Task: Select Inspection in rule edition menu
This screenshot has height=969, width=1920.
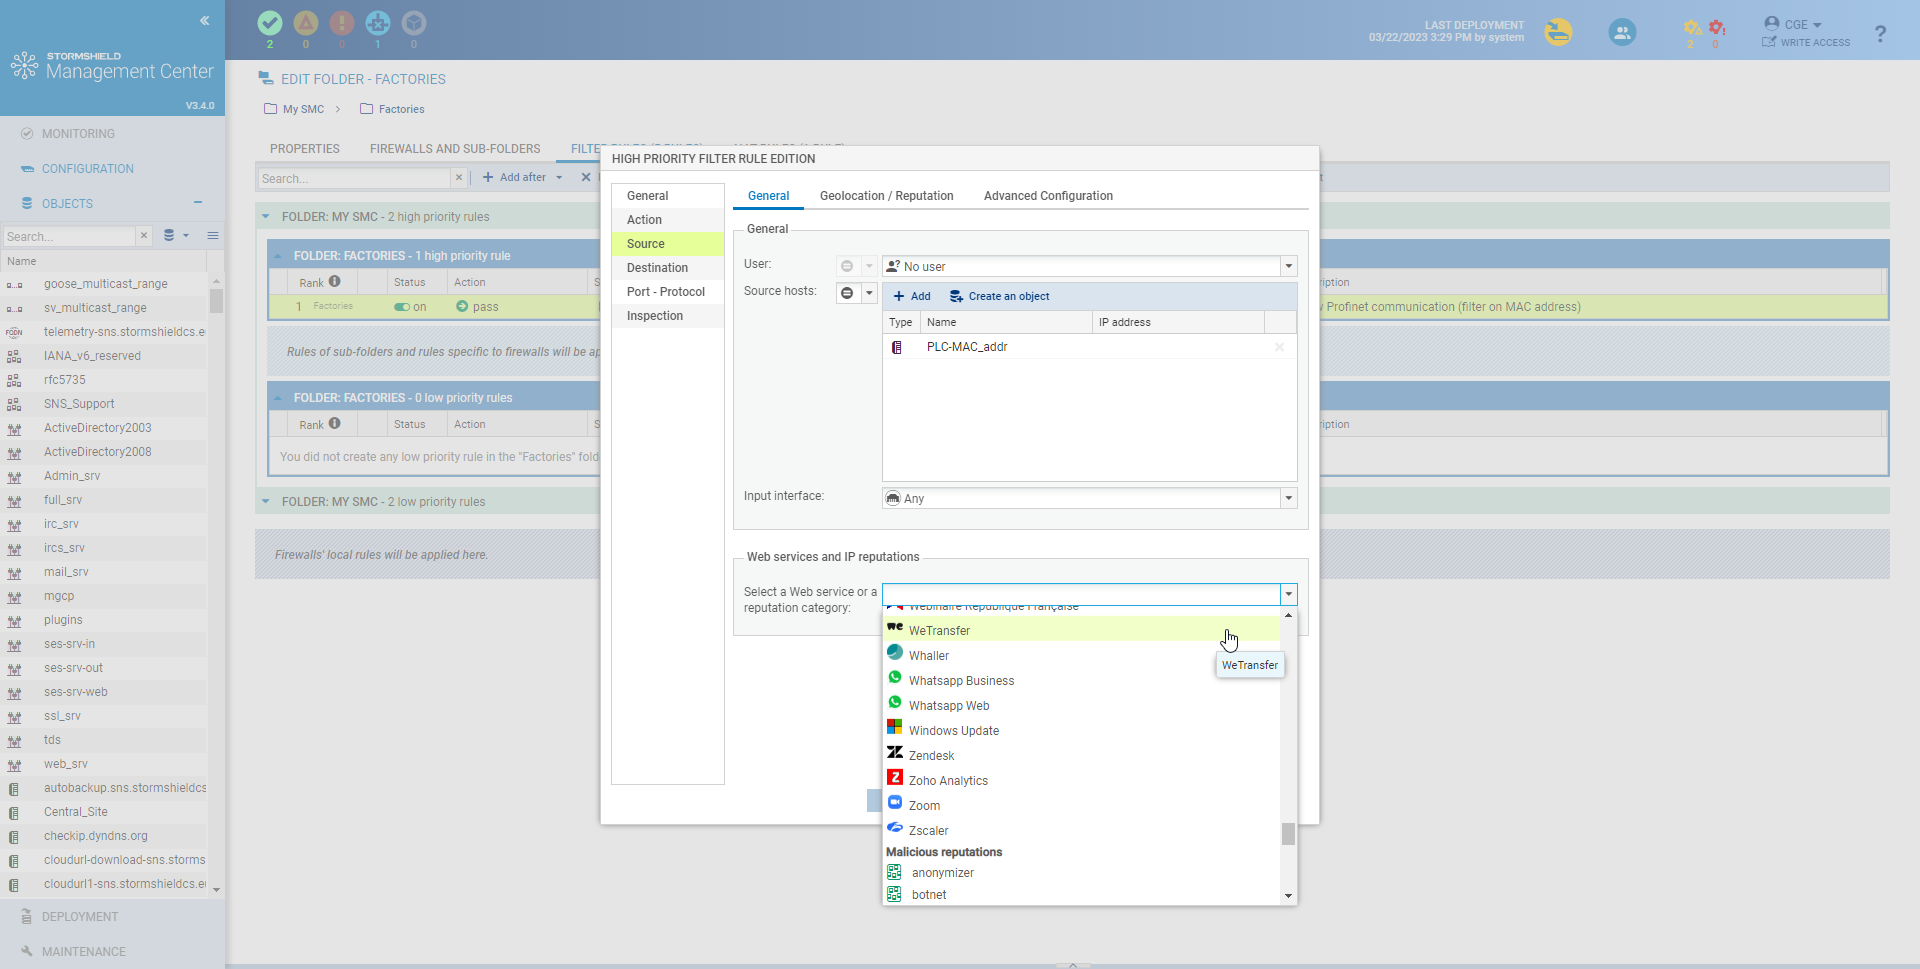Action: click(668, 316)
